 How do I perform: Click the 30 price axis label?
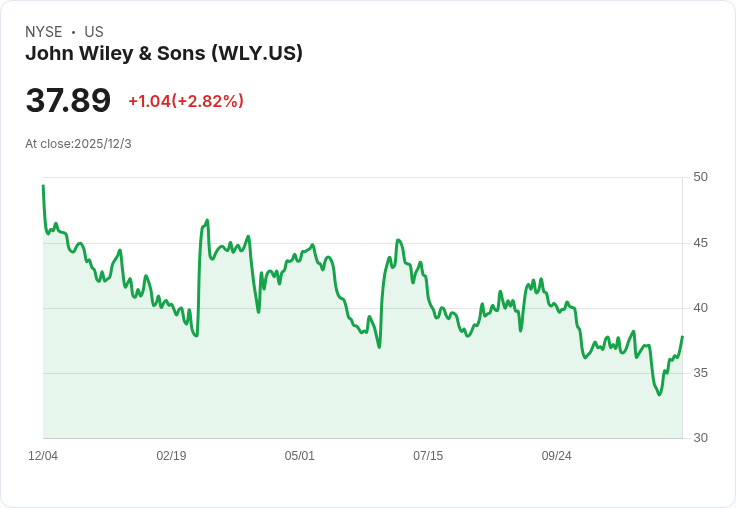pyautogui.click(x=700, y=438)
